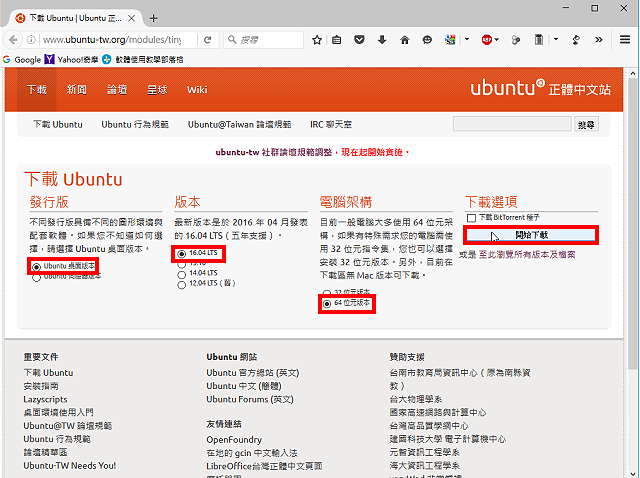The width and height of the screenshot is (640, 478).
Task: Click the scrollbar down arrow
Action: pos(633,474)
